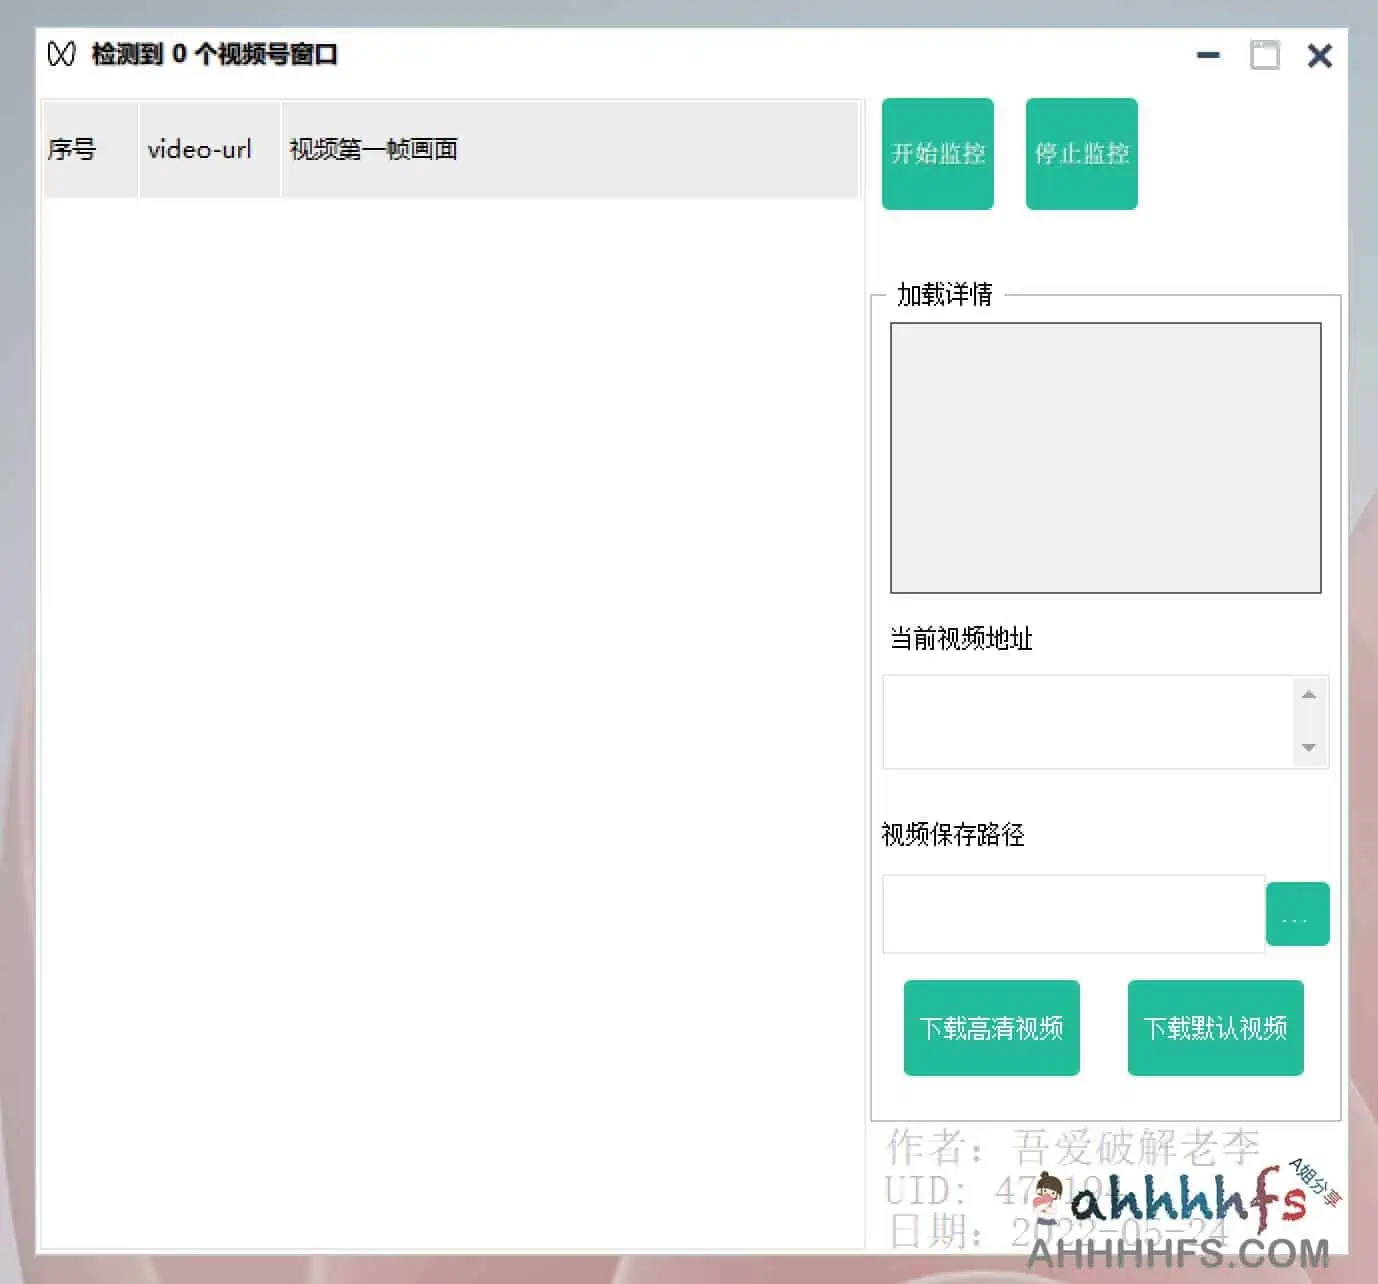Click the 下载默认视频 button
1378x1284 pixels.
pyautogui.click(x=1215, y=1028)
